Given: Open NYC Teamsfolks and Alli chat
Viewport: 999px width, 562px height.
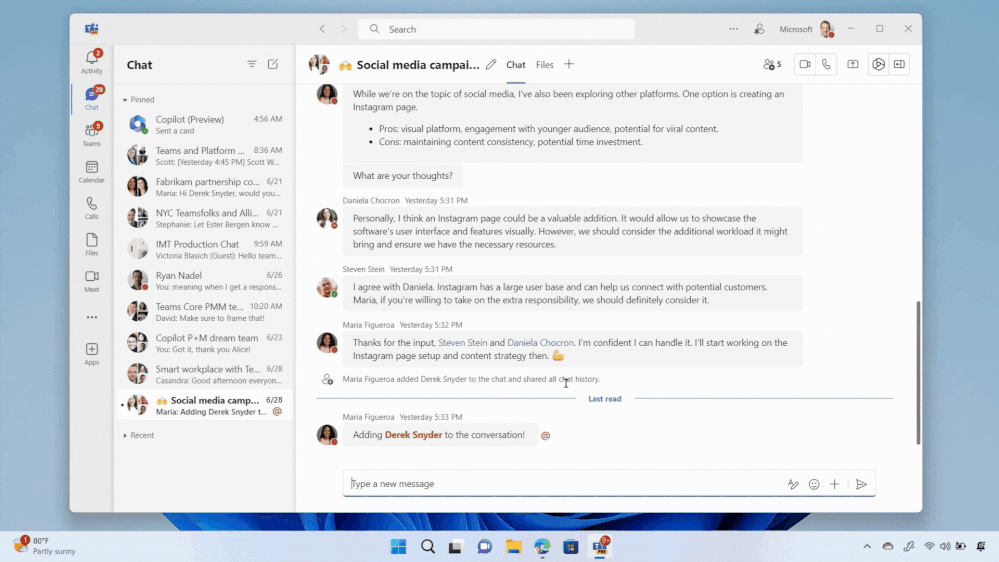Looking at the screenshot, I should click(205, 218).
